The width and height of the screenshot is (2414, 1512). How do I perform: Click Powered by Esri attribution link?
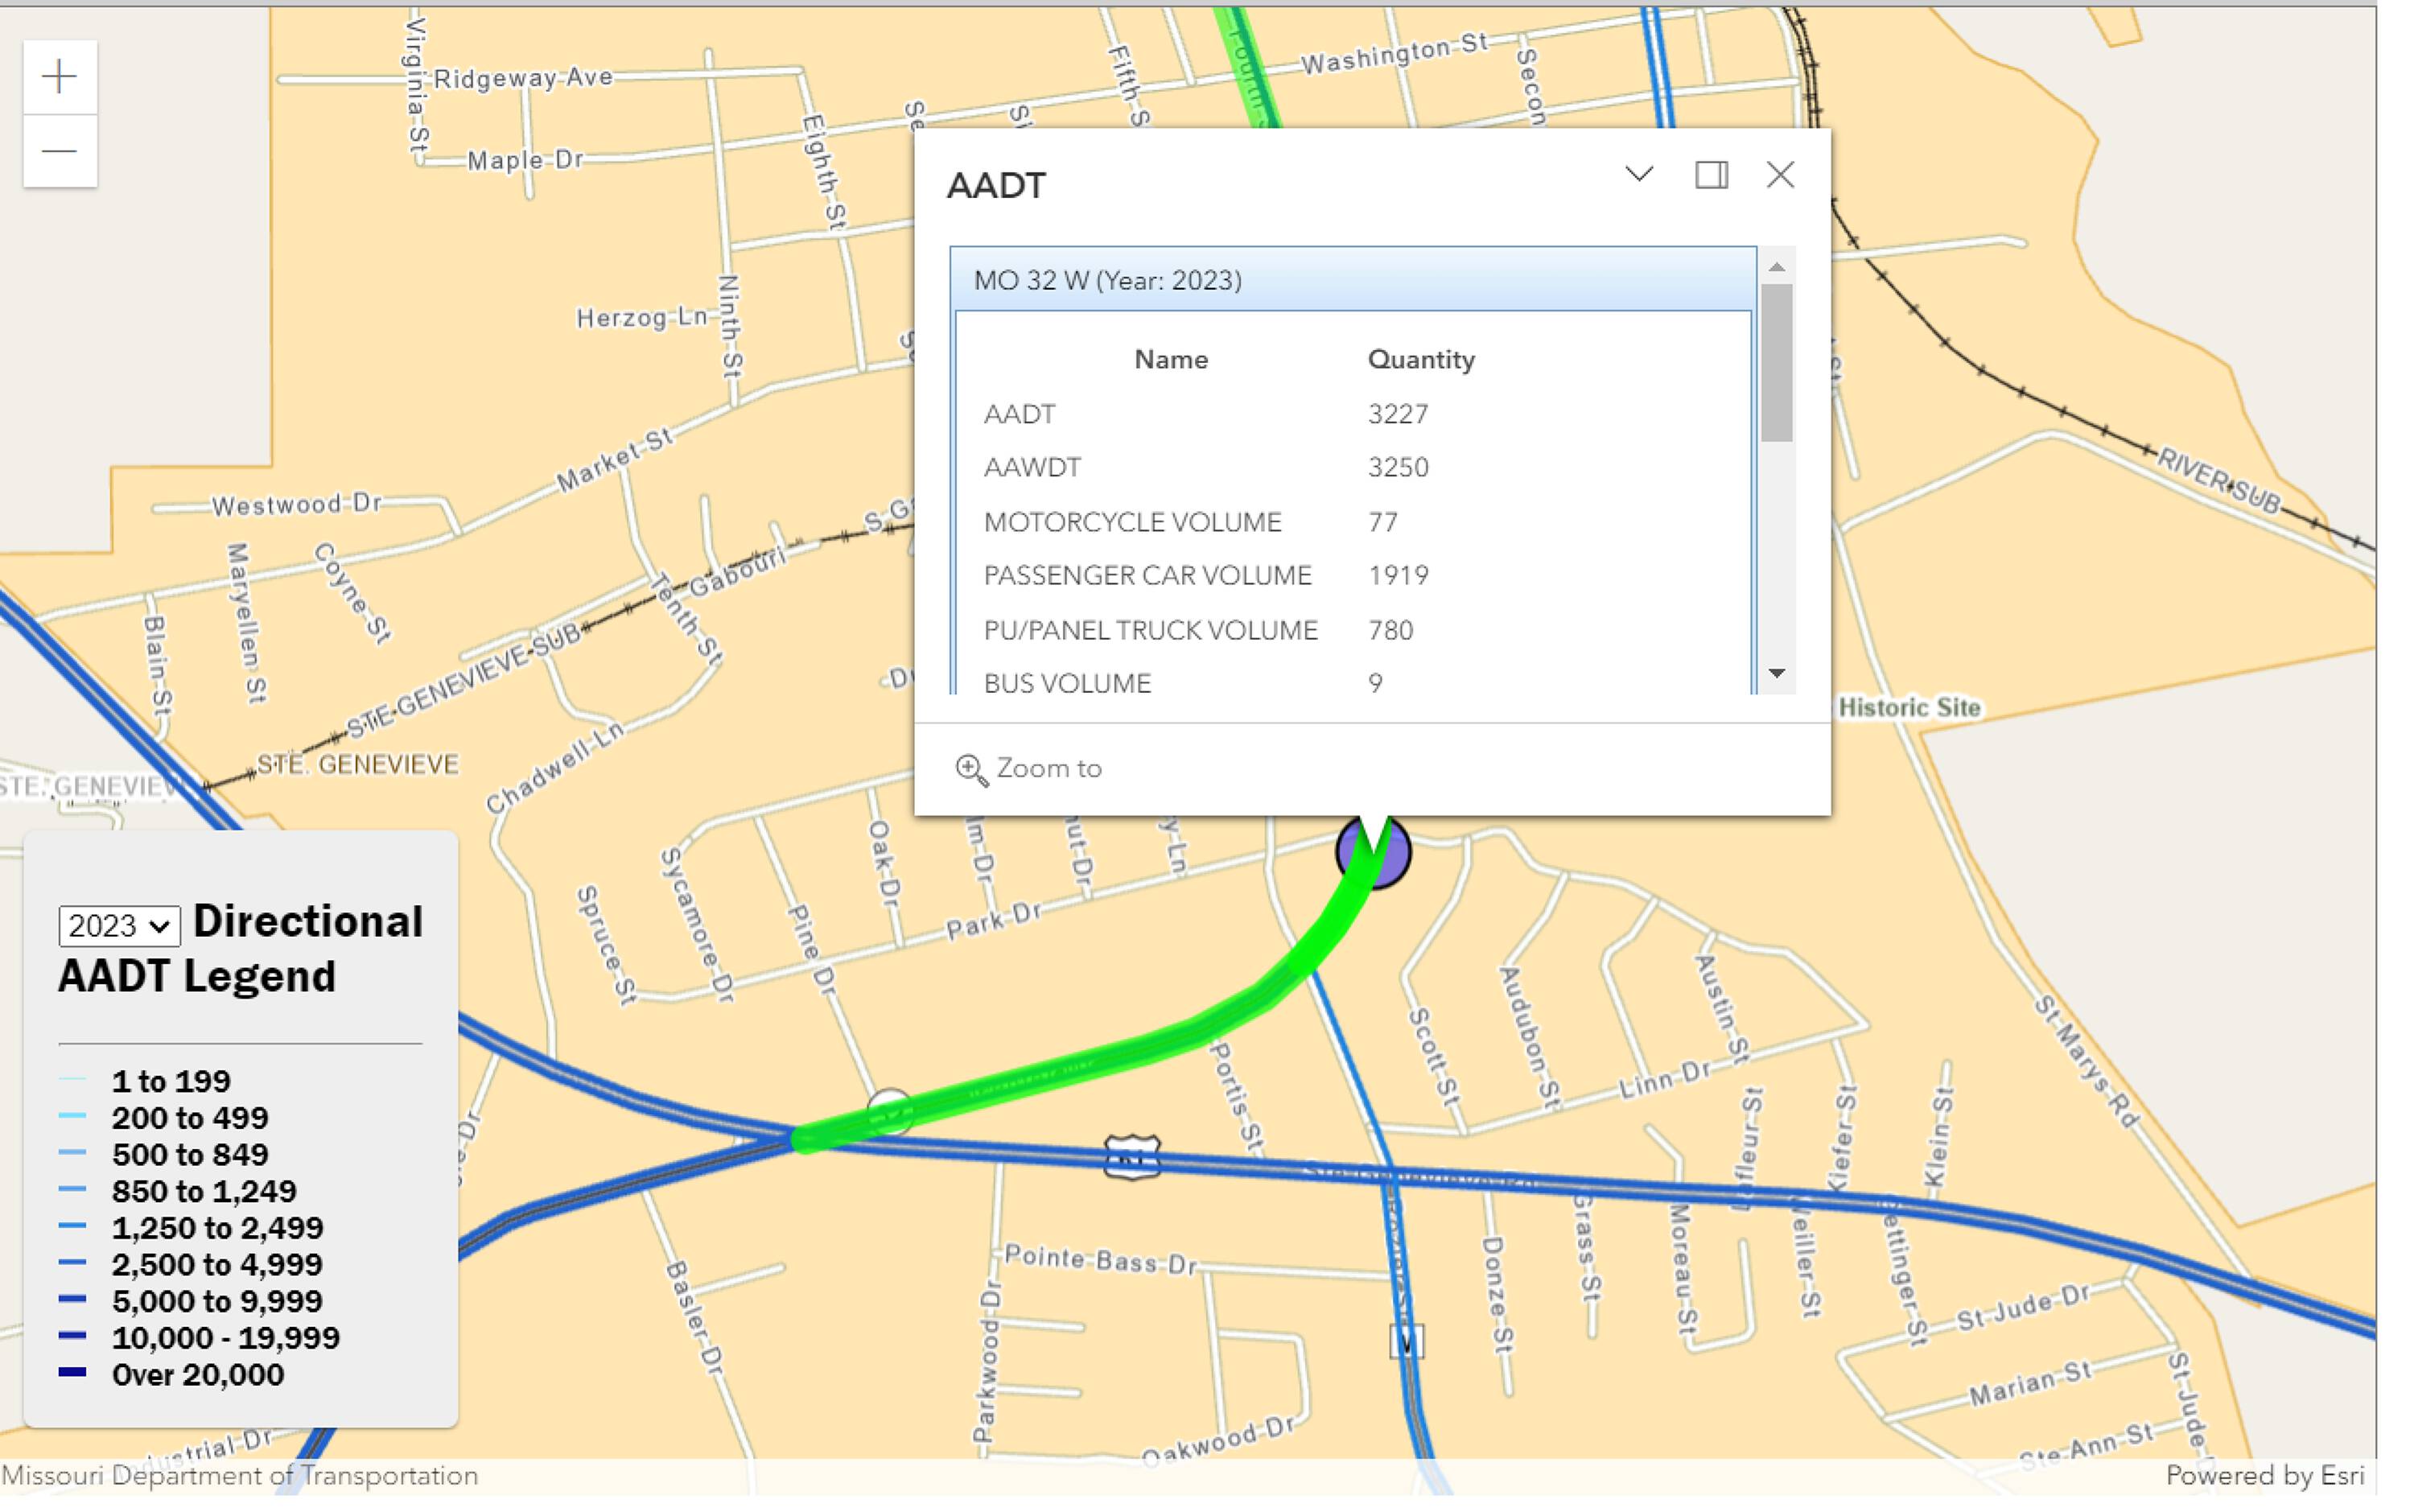(x=2264, y=1476)
